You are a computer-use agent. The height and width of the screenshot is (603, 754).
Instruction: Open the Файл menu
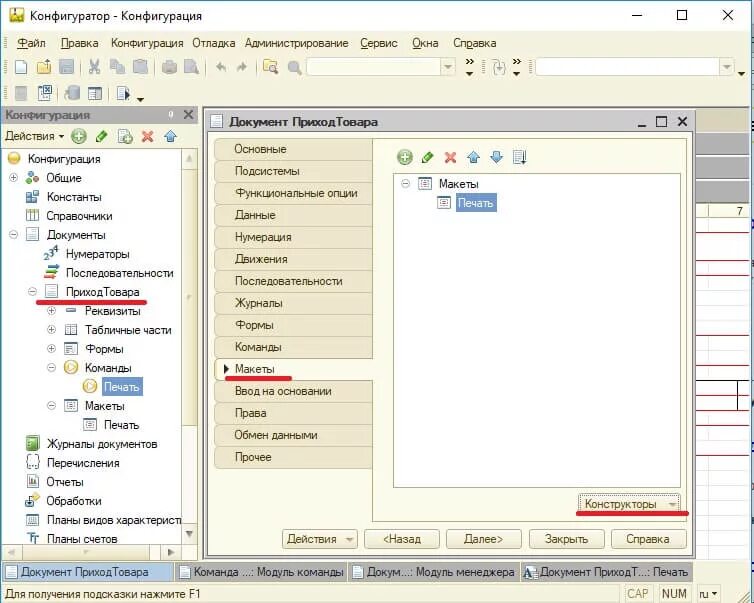[x=31, y=43]
